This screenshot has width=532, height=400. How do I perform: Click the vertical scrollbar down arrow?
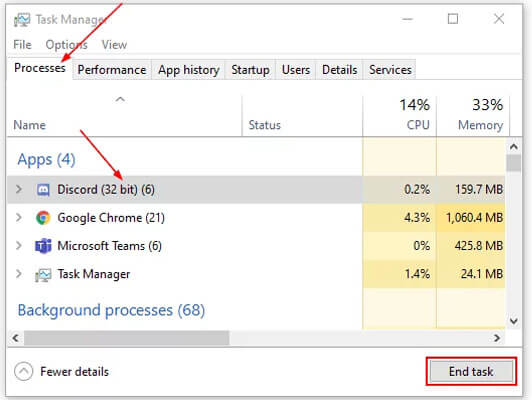[x=514, y=321]
